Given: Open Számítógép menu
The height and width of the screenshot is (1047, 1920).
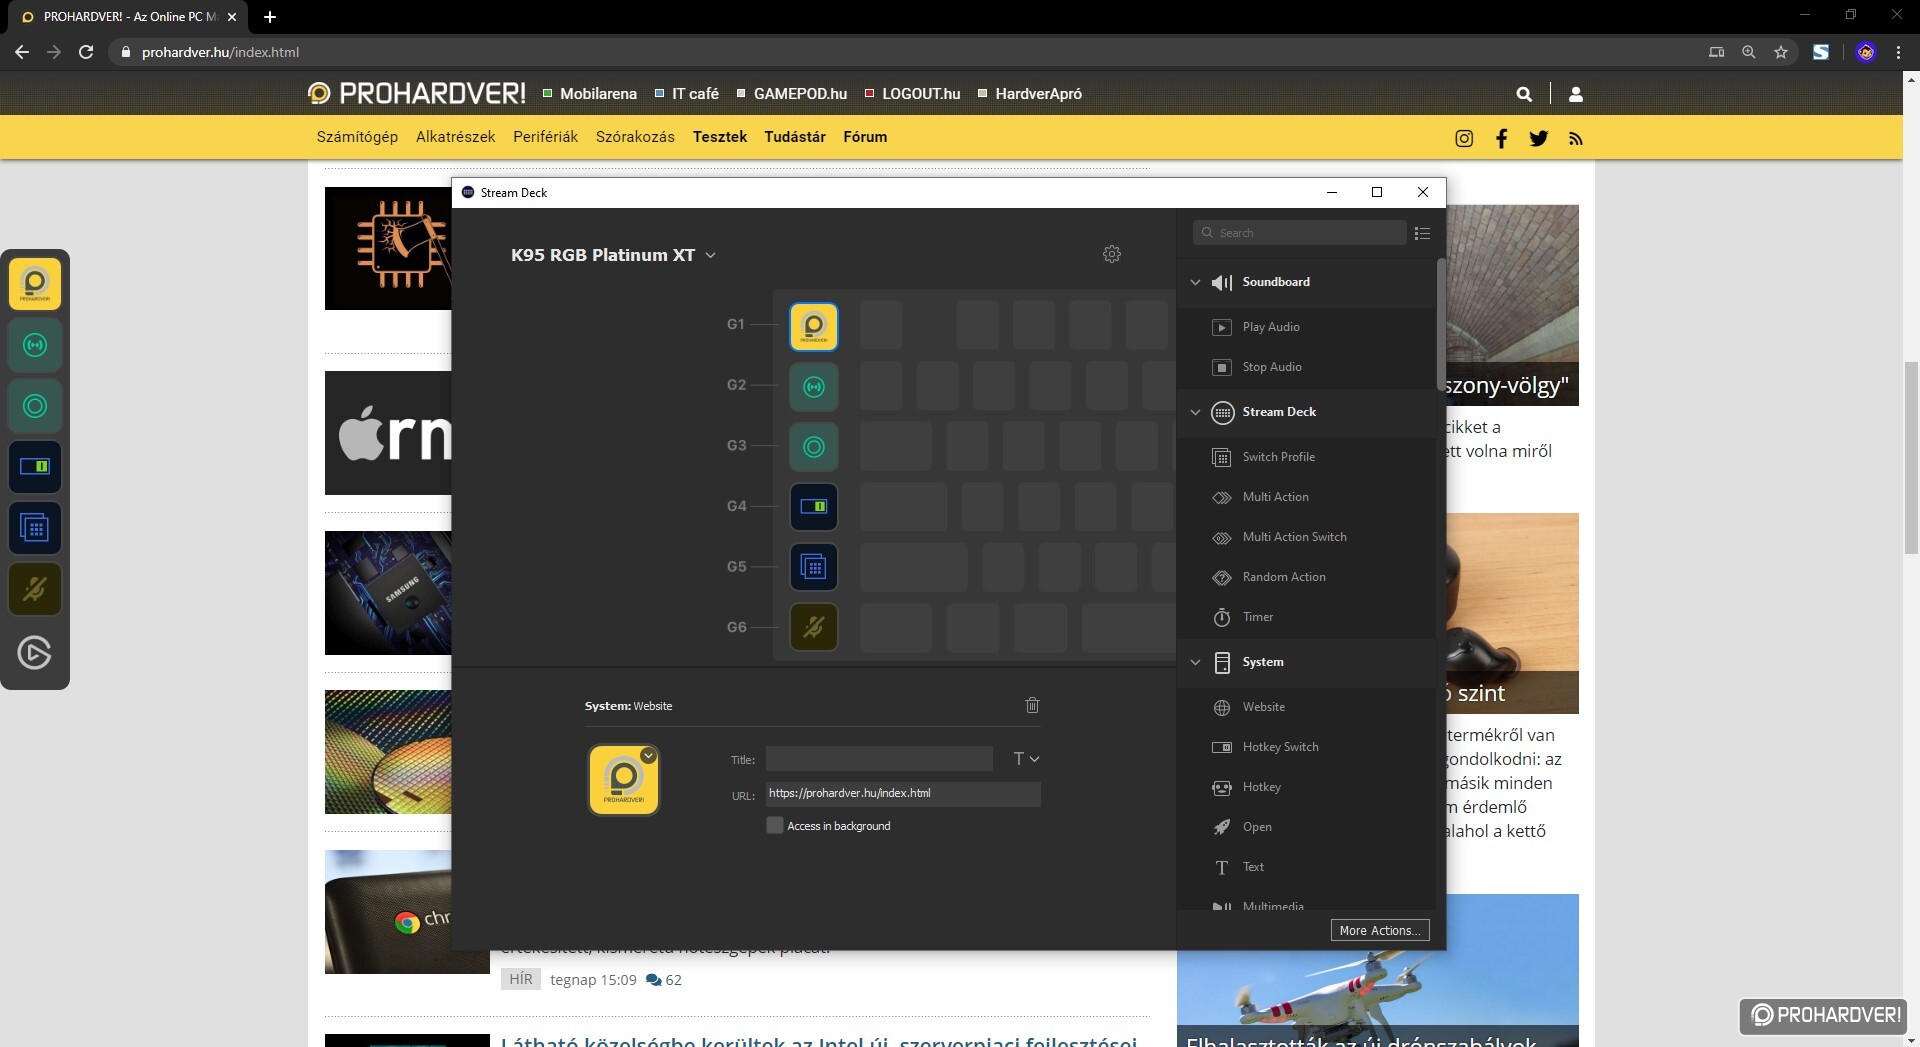Looking at the screenshot, I should point(357,137).
